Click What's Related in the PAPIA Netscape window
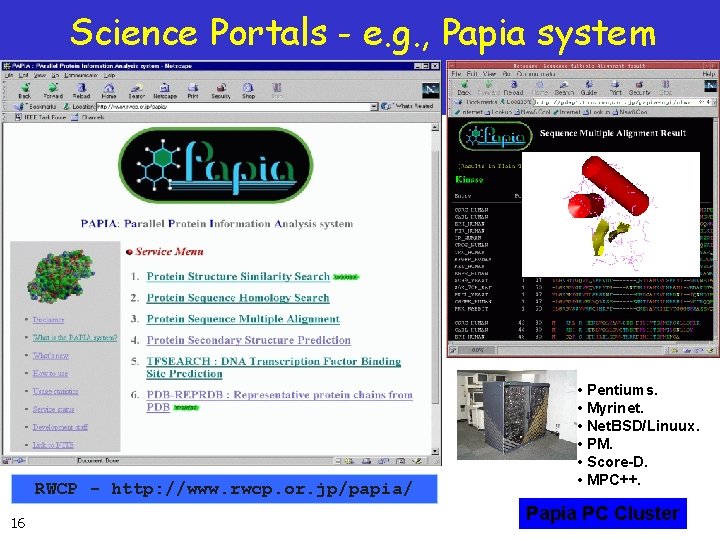 pyautogui.click(x=408, y=106)
